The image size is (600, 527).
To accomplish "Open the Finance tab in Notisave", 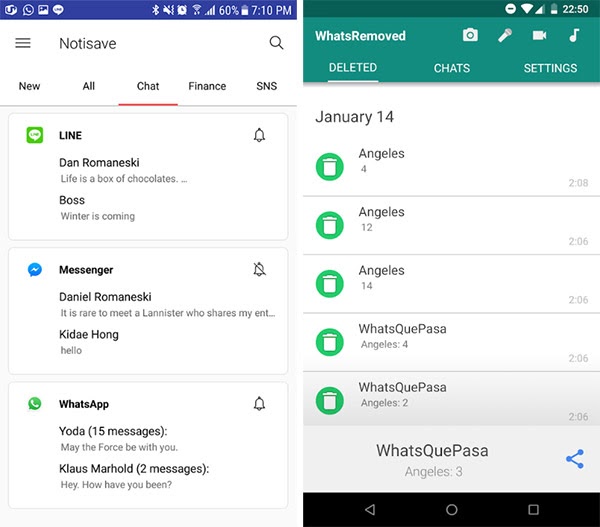I will pos(207,86).
